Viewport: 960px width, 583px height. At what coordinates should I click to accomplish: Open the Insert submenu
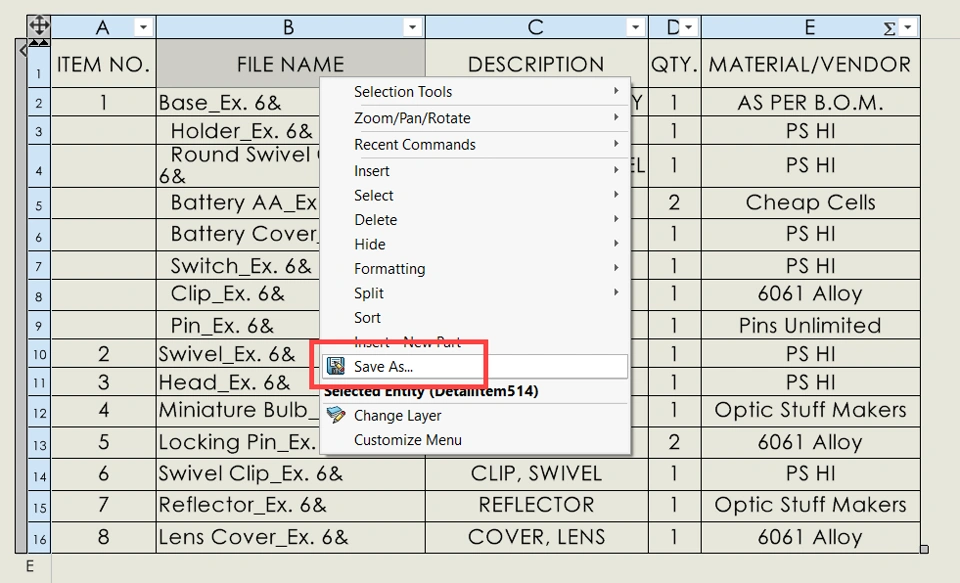[475, 171]
